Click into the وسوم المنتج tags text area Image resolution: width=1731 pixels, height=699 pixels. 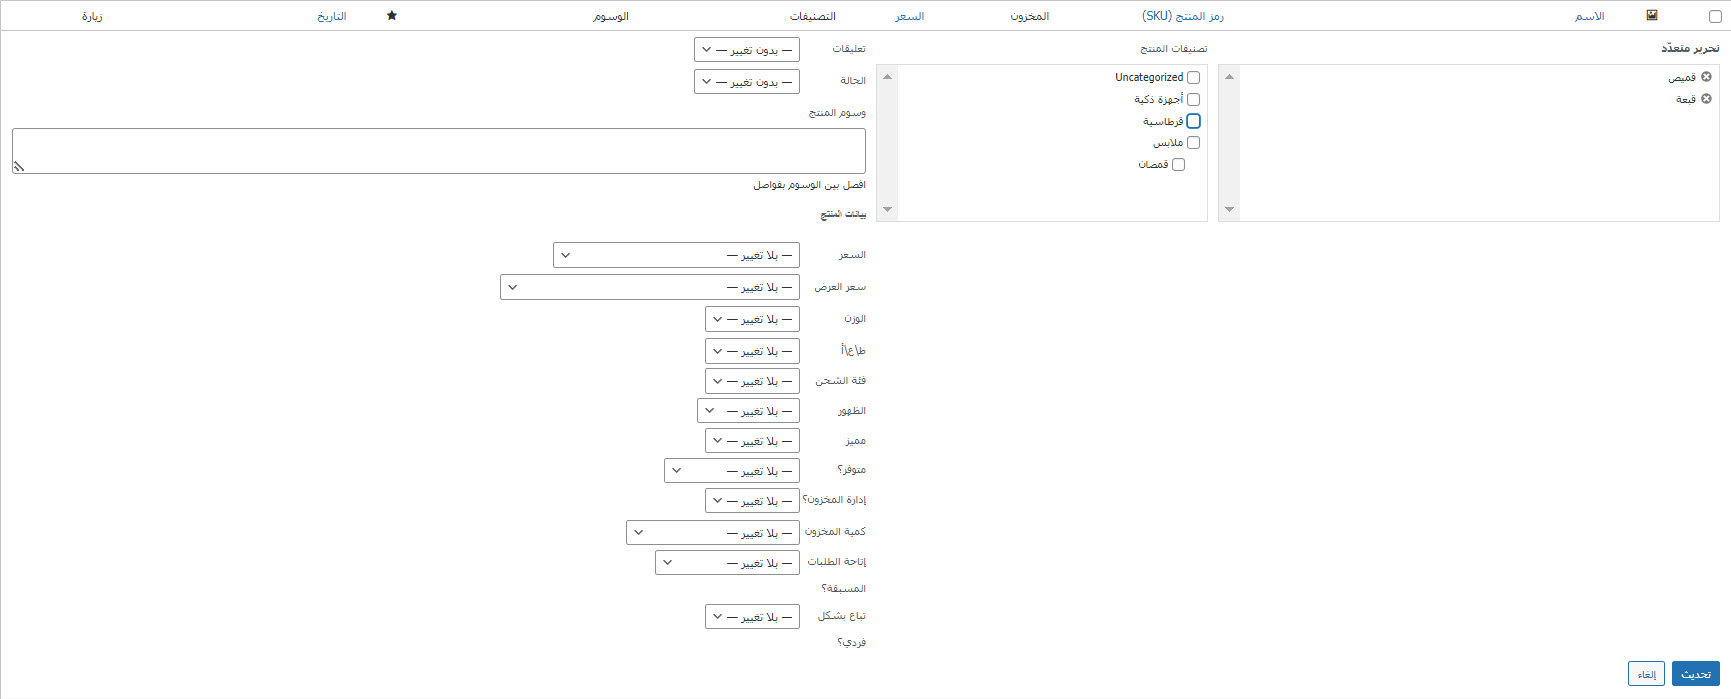pyautogui.click(x=440, y=151)
